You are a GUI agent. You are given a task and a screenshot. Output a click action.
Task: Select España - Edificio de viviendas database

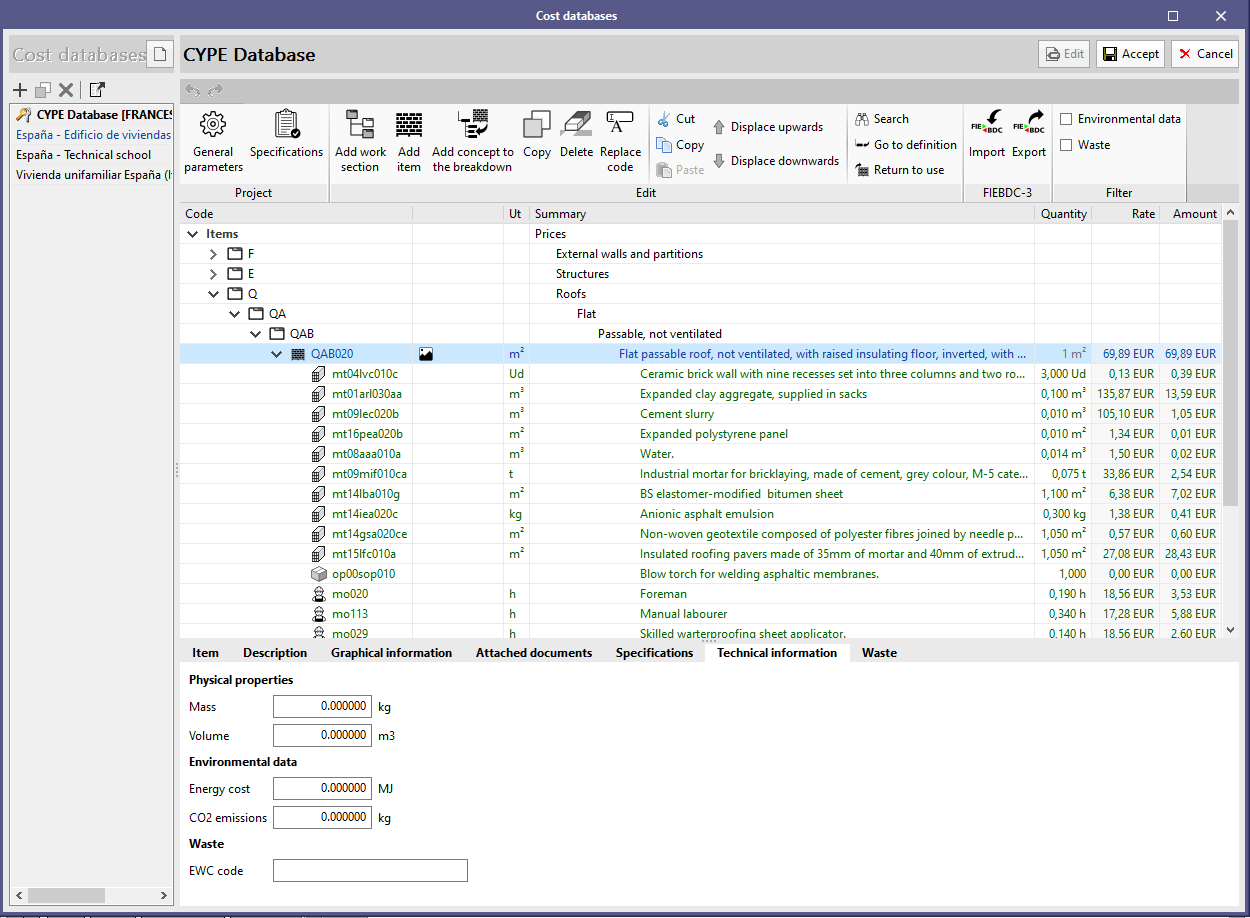pos(92,135)
